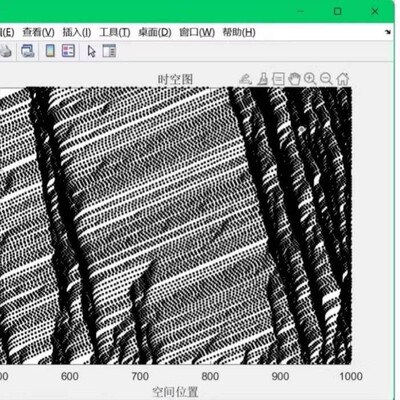Restore the view with home icon
Viewport: 400px width, 400px height.
coord(343,79)
